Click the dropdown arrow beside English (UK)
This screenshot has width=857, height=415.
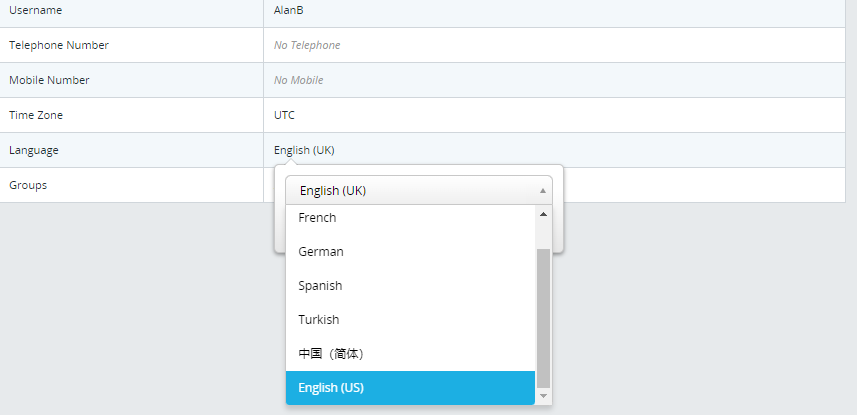[543, 191]
